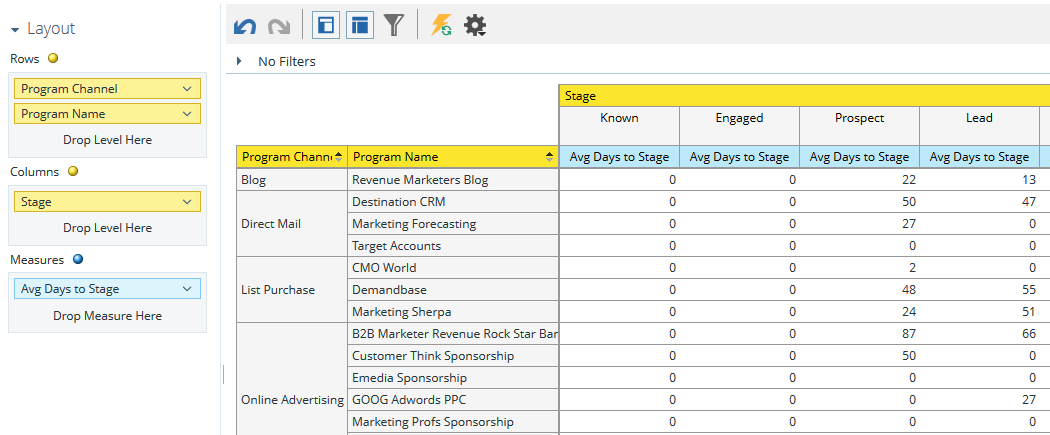Open the Program Name row dropdown
The width and height of the screenshot is (1050, 435).
(187, 114)
